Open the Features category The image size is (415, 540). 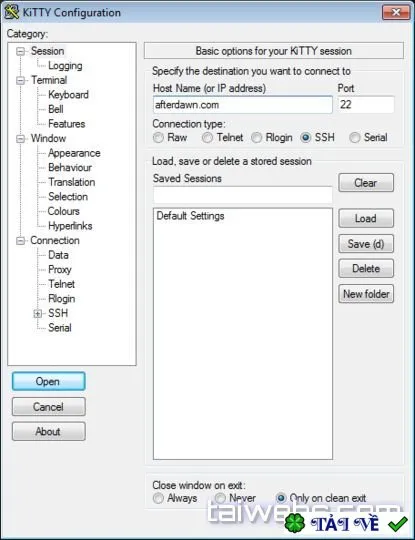tap(66, 124)
